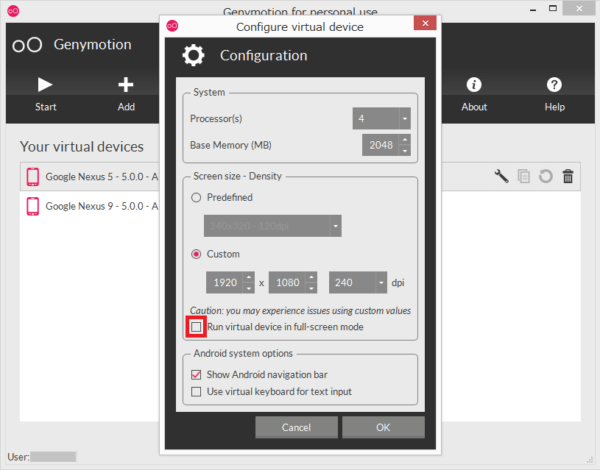Image resolution: width=600 pixels, height=470 pixels.
Task: Click the Configuration gear icon
Action: pos(193,55)
